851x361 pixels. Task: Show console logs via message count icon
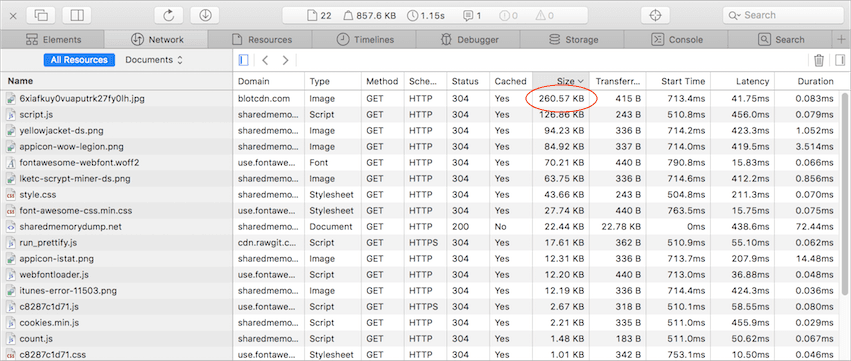click(472, 16)
